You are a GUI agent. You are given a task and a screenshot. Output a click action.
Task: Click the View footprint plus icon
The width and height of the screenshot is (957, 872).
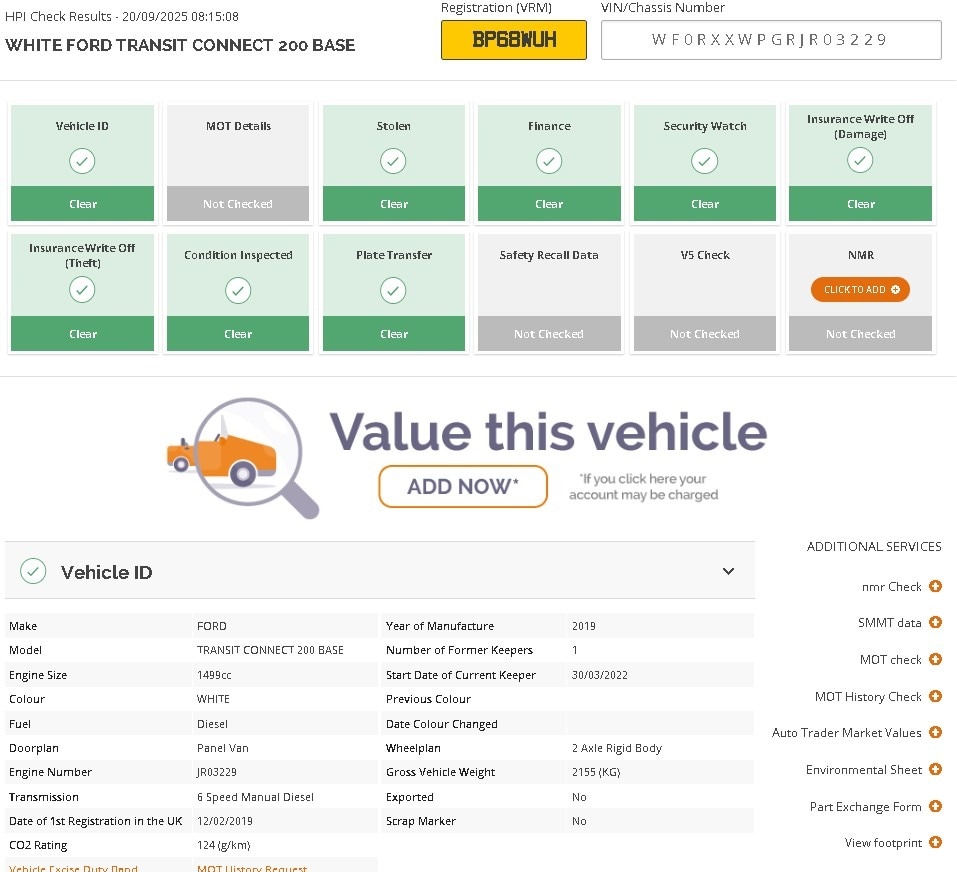pos(935,843)
